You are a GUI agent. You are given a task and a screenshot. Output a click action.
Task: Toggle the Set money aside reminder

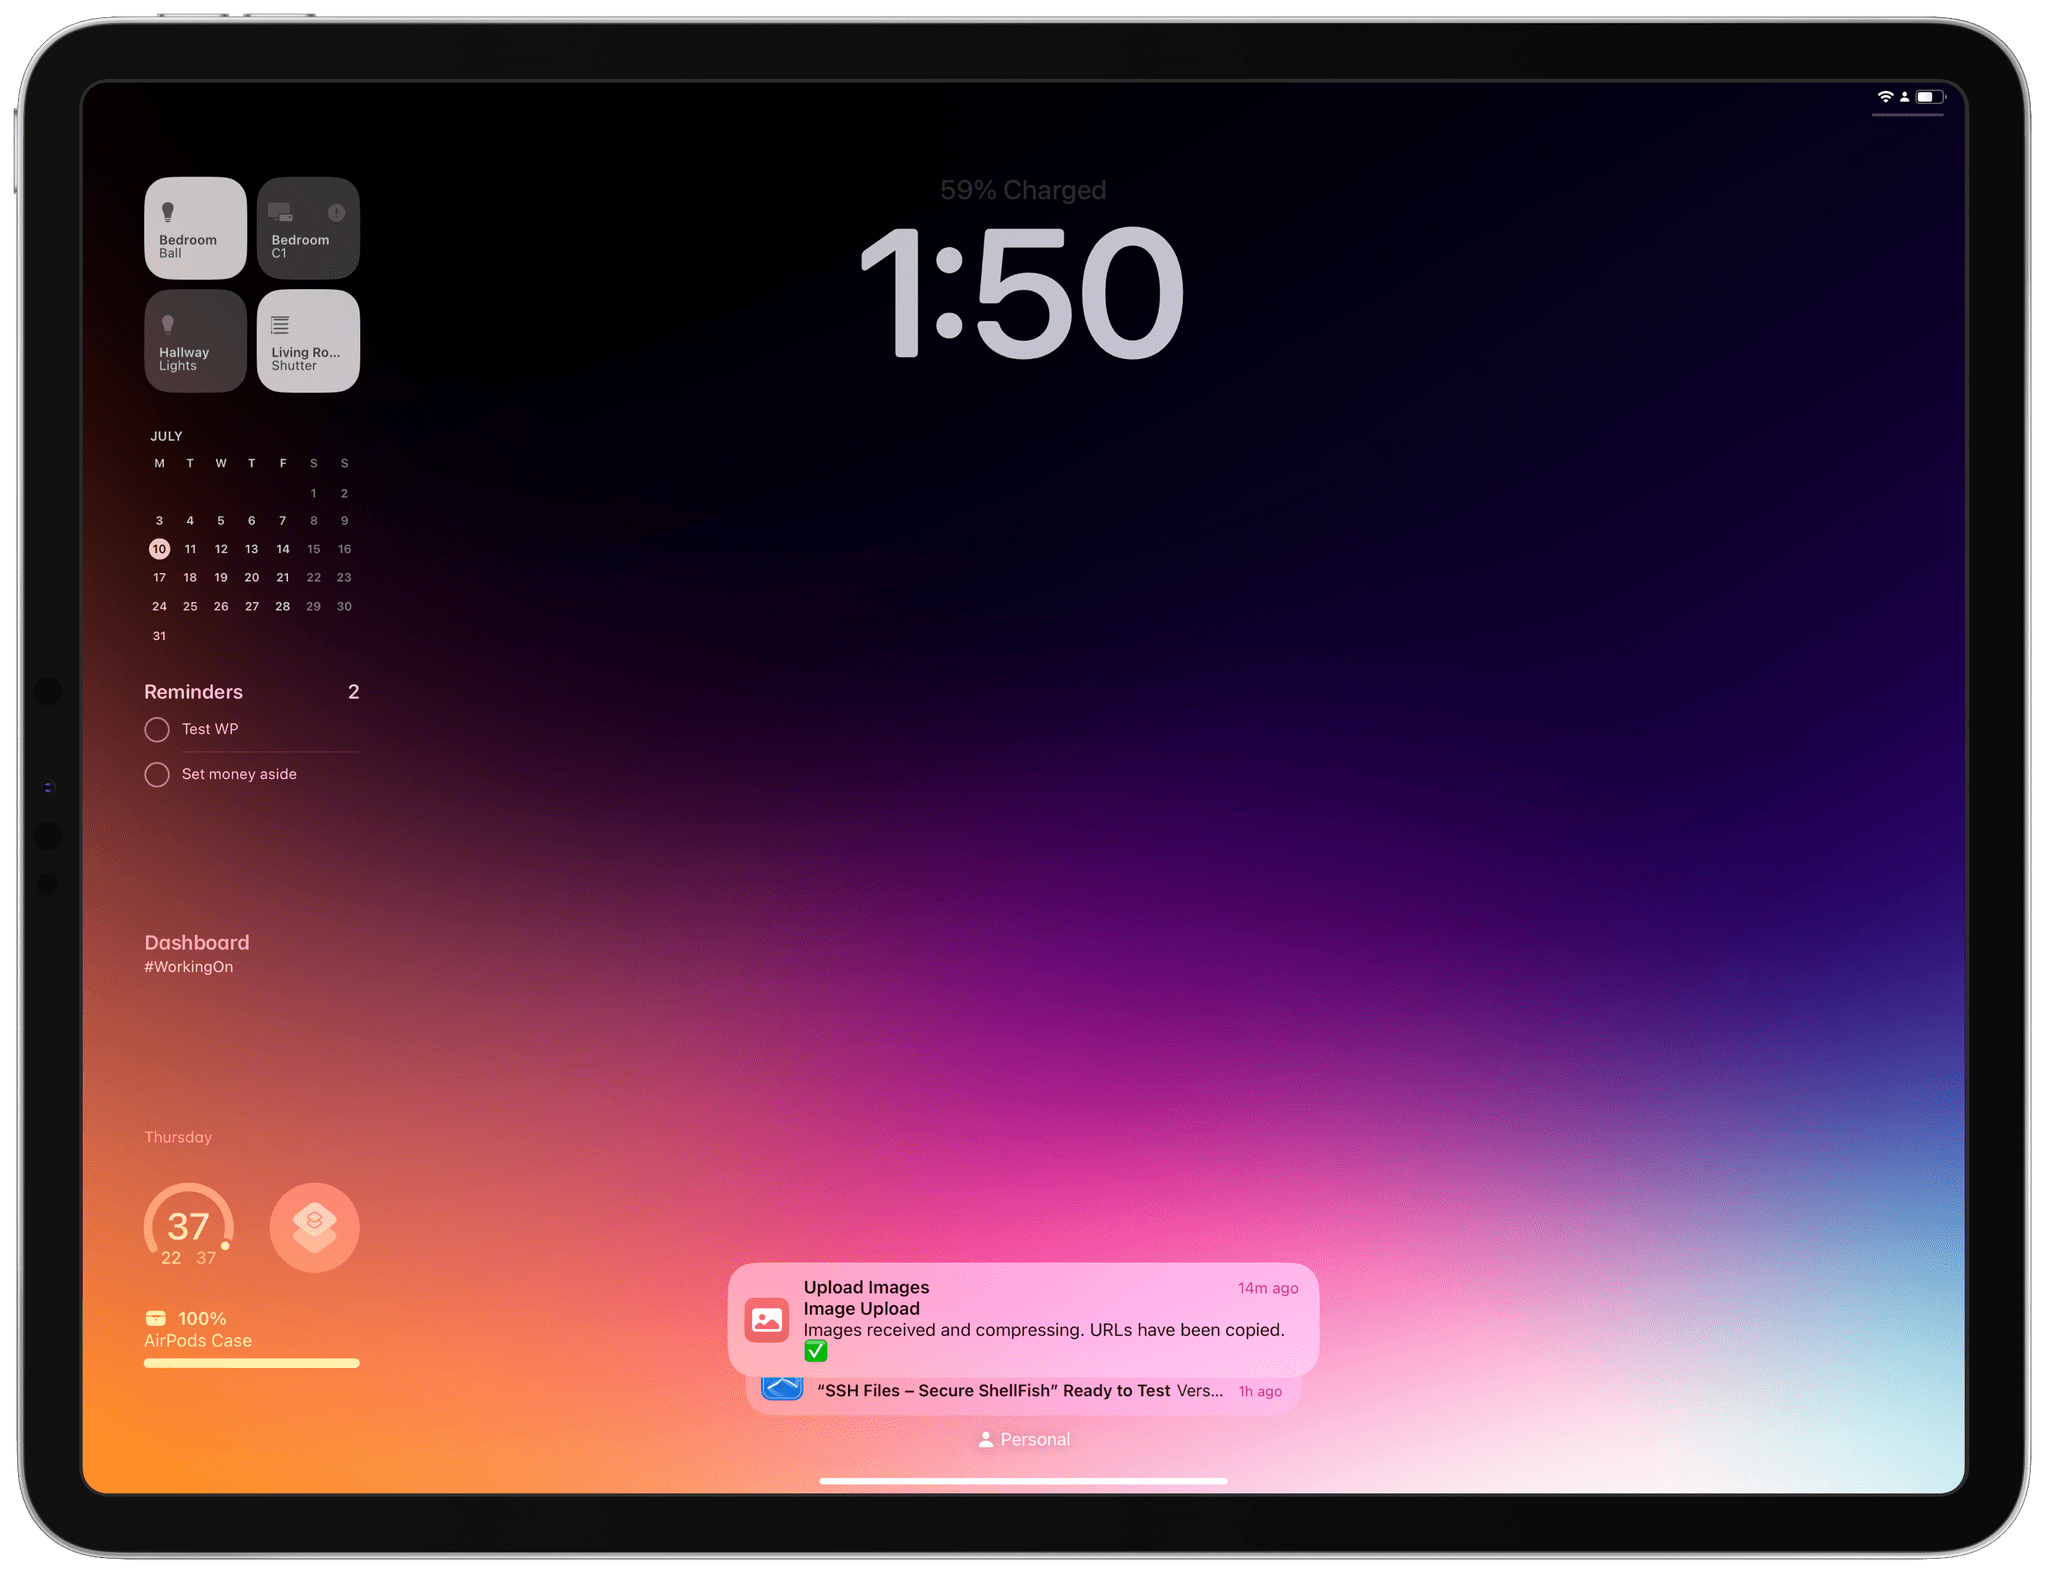coord(156,773)
